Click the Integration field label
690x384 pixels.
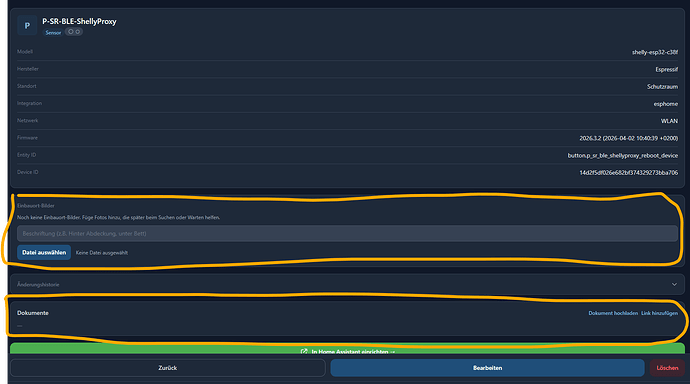(x=29, y=103)
